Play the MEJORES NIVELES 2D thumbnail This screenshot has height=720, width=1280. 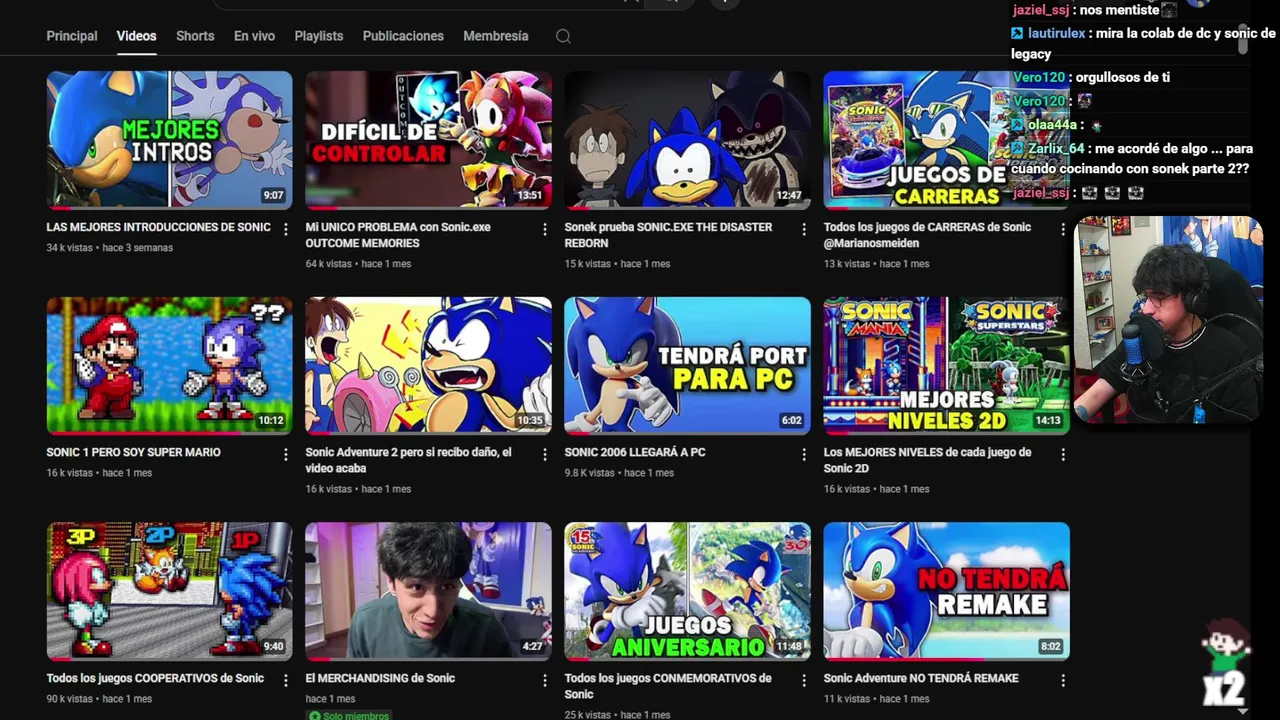coord(946,365)
